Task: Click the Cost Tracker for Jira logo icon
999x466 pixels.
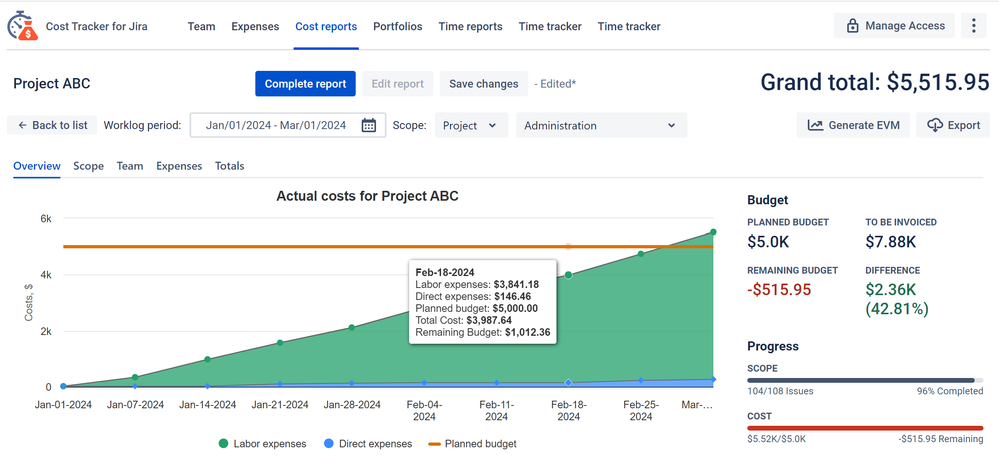Action: coord(22,26)
